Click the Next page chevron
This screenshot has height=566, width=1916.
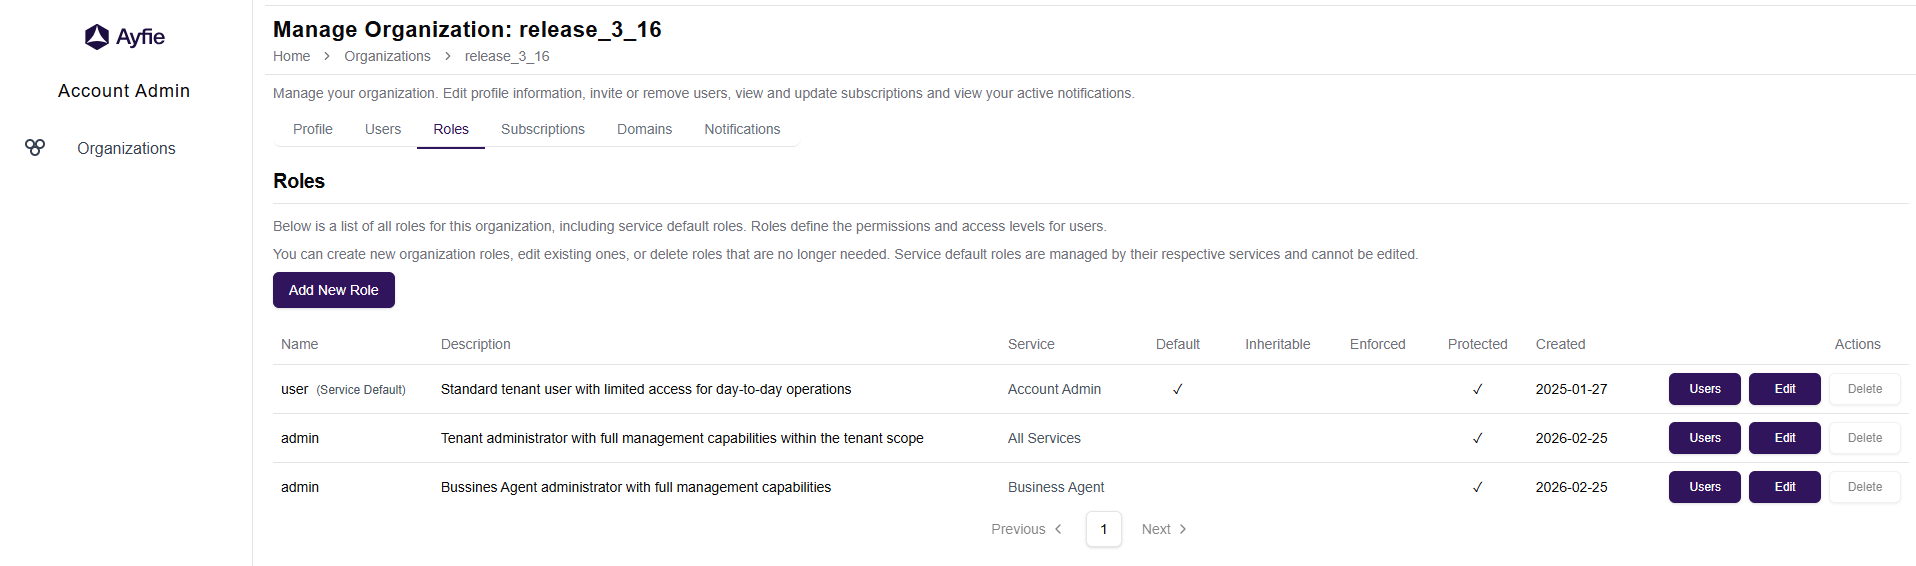click(1183, 529)
